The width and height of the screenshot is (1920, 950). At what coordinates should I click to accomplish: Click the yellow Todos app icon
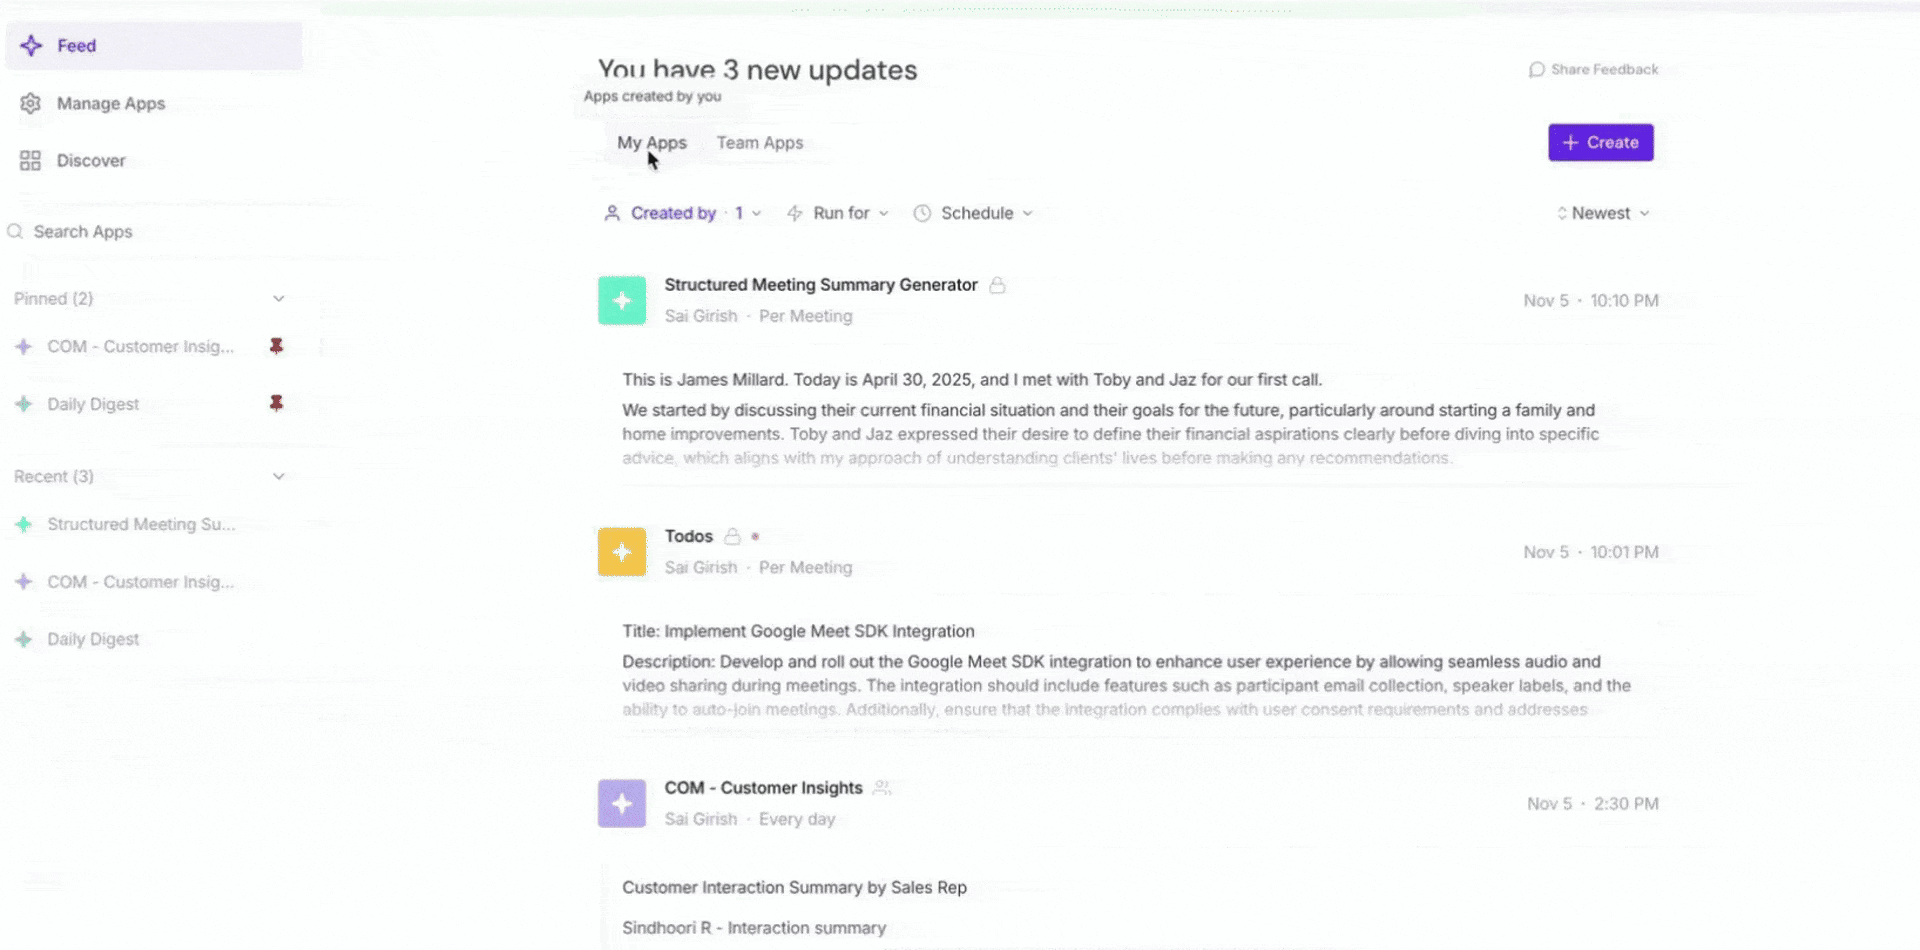point(622,552)
